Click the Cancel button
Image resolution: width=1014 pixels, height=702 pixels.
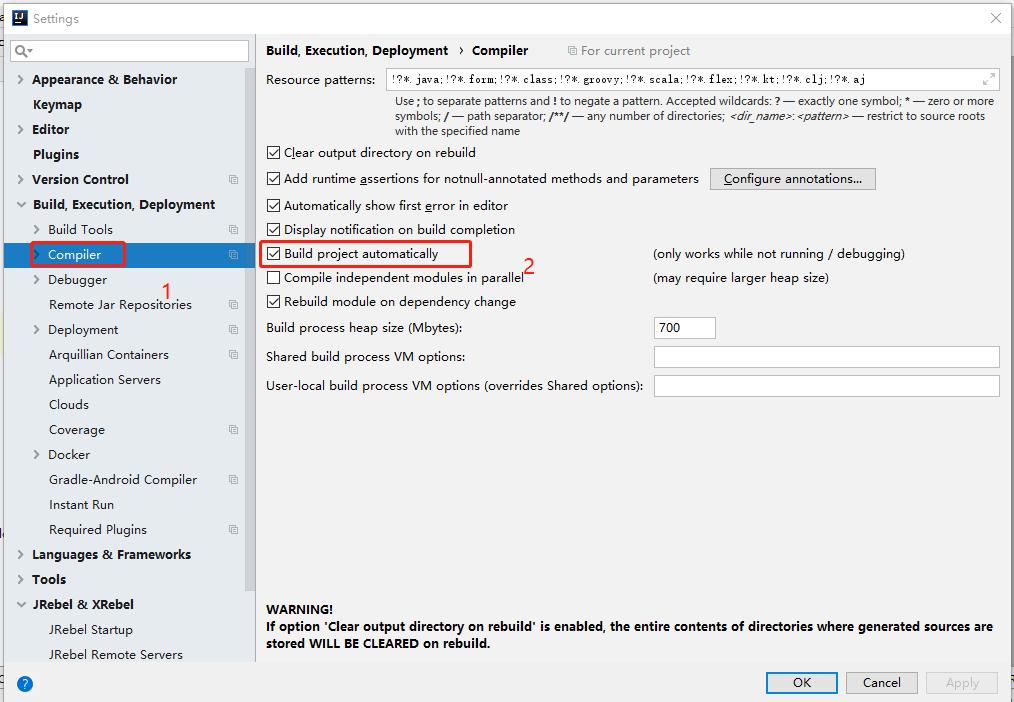tap(881, 683)
